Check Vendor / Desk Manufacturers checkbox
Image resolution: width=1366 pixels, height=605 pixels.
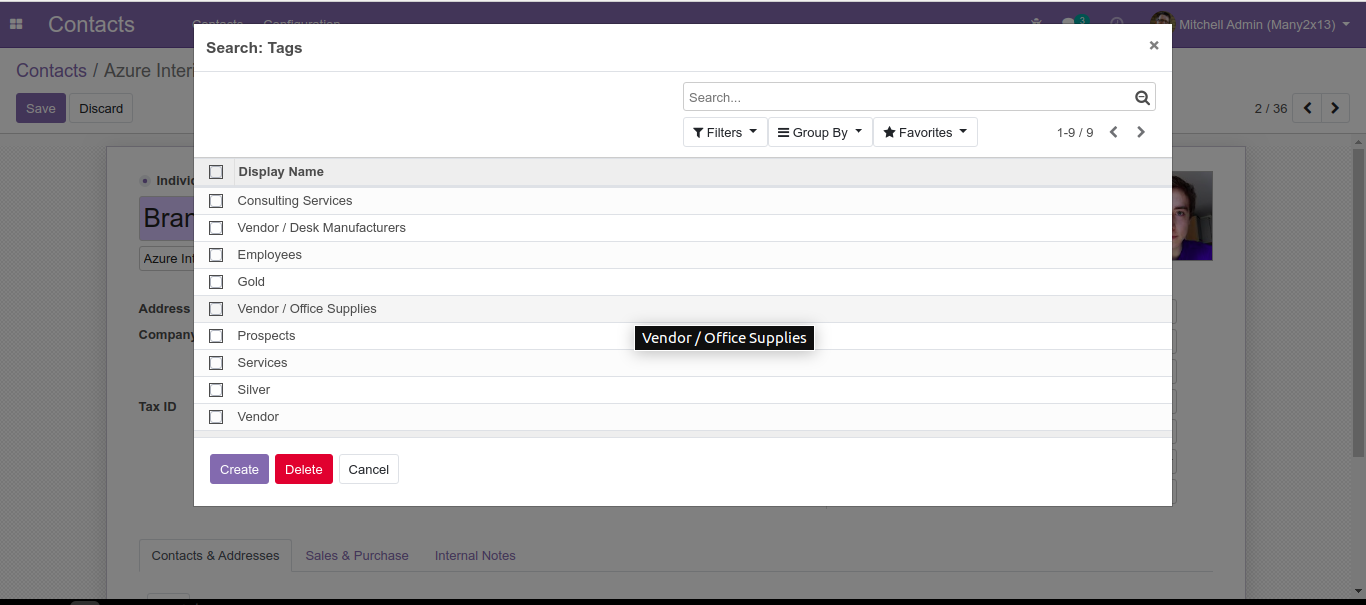click(216, 228)
